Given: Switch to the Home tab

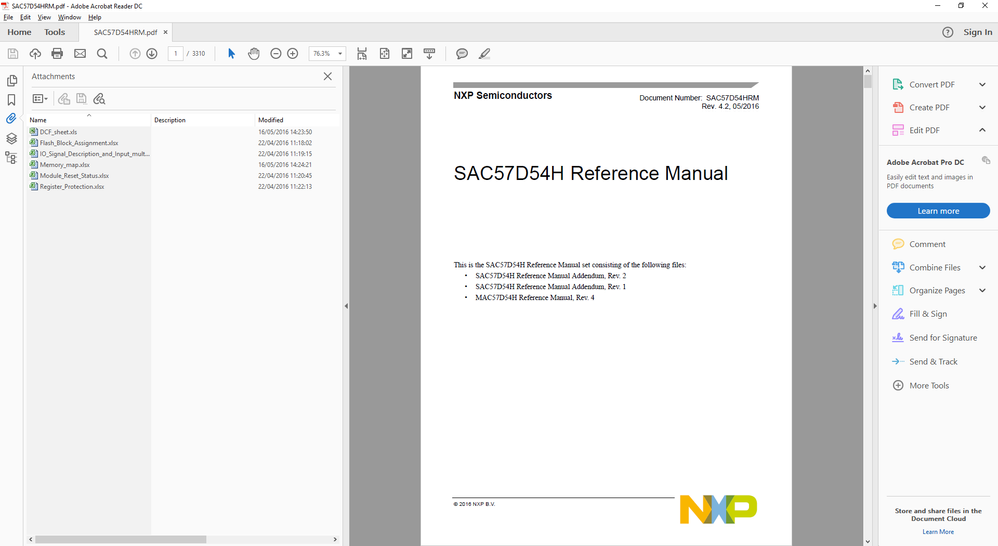Looking at the screenshot, I should coord(19,32).
